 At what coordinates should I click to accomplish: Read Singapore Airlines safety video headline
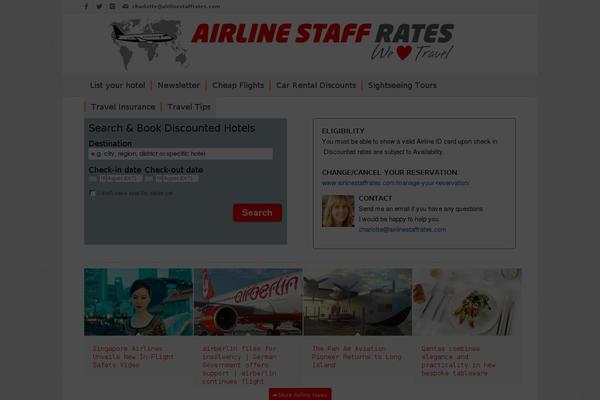(x=133, y=357)
